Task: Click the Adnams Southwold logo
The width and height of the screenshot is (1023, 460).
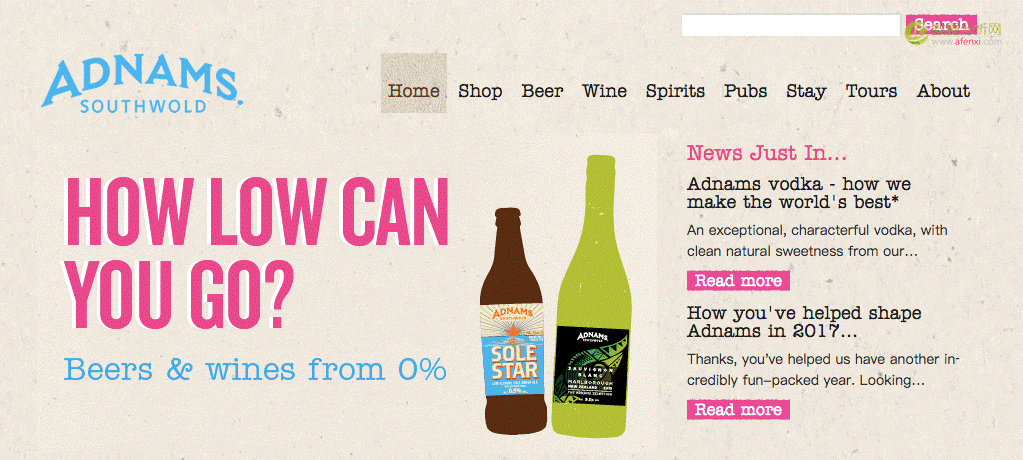Action: click(142, 86)
